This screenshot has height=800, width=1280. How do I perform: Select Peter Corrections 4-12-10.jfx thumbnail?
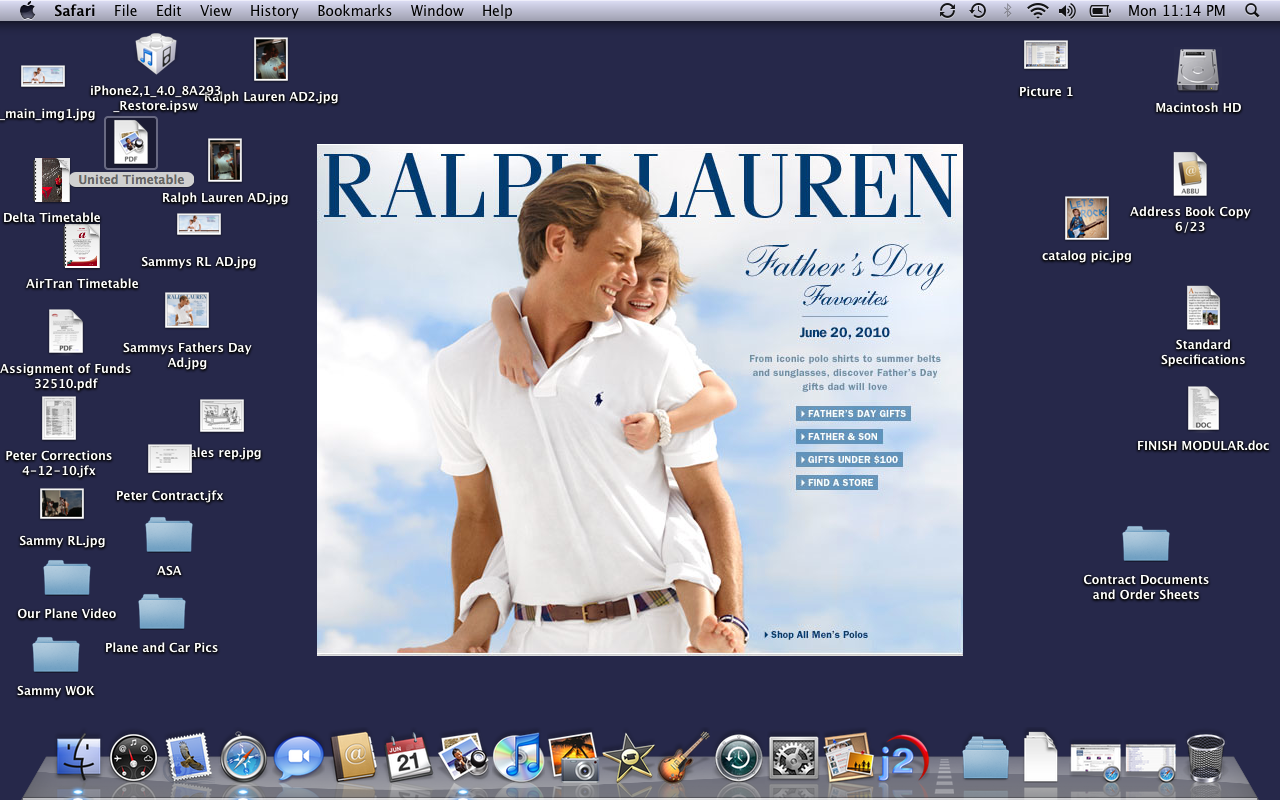pos(59,418)
